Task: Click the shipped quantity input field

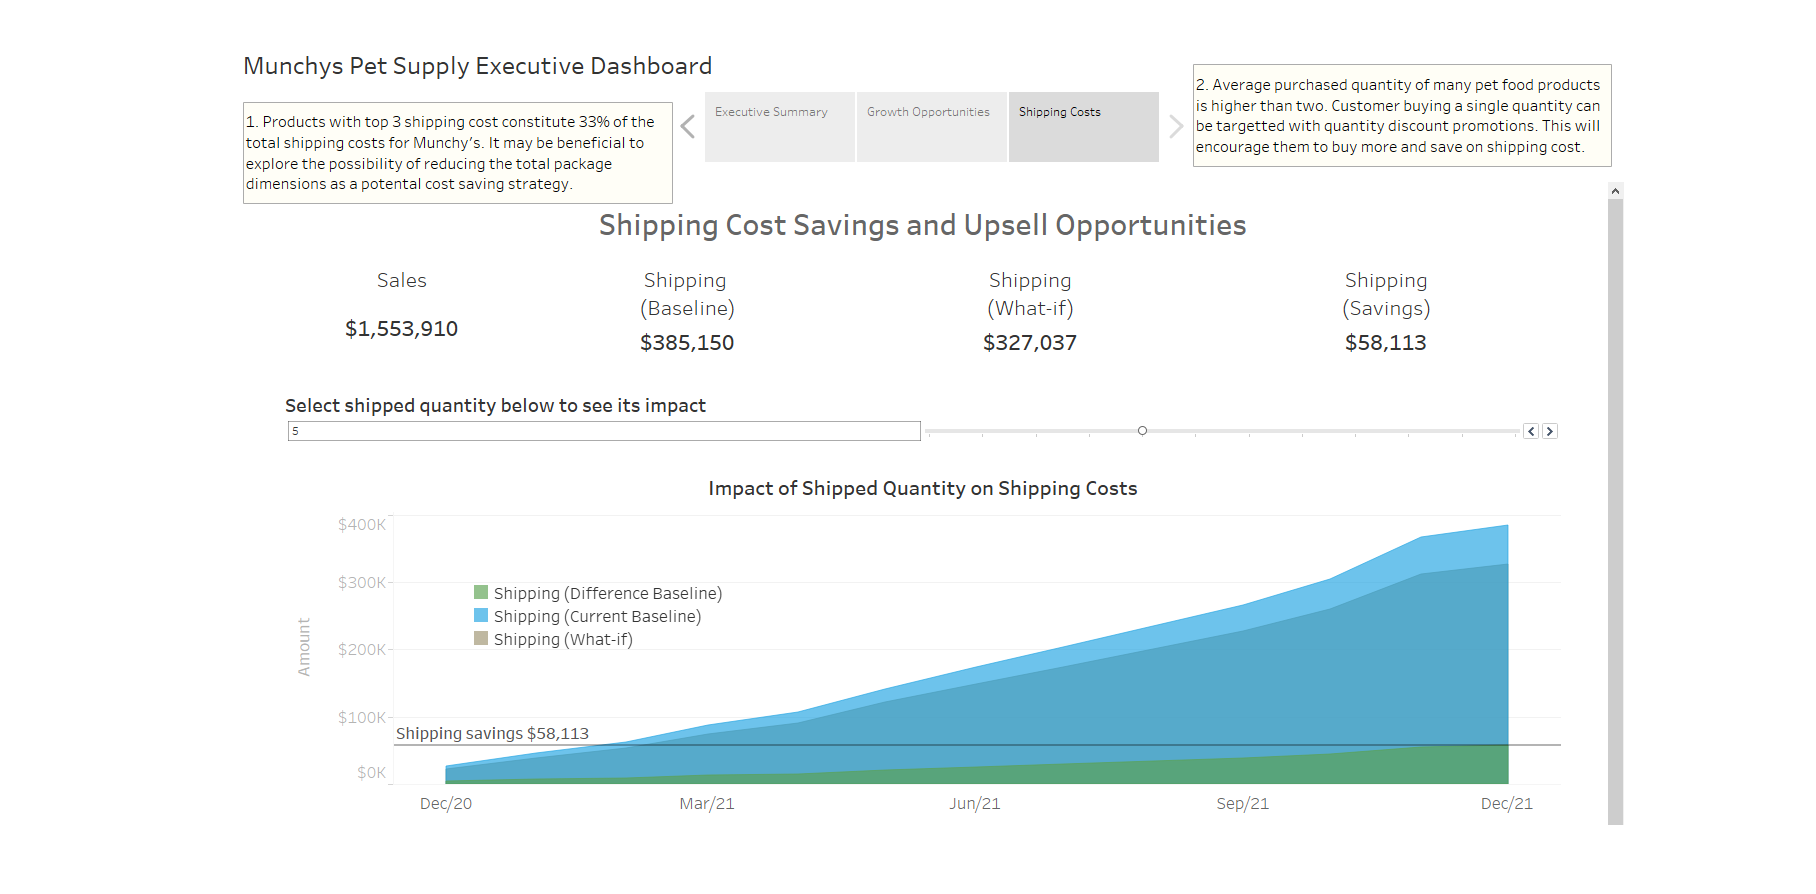Action: coord(604,431)
